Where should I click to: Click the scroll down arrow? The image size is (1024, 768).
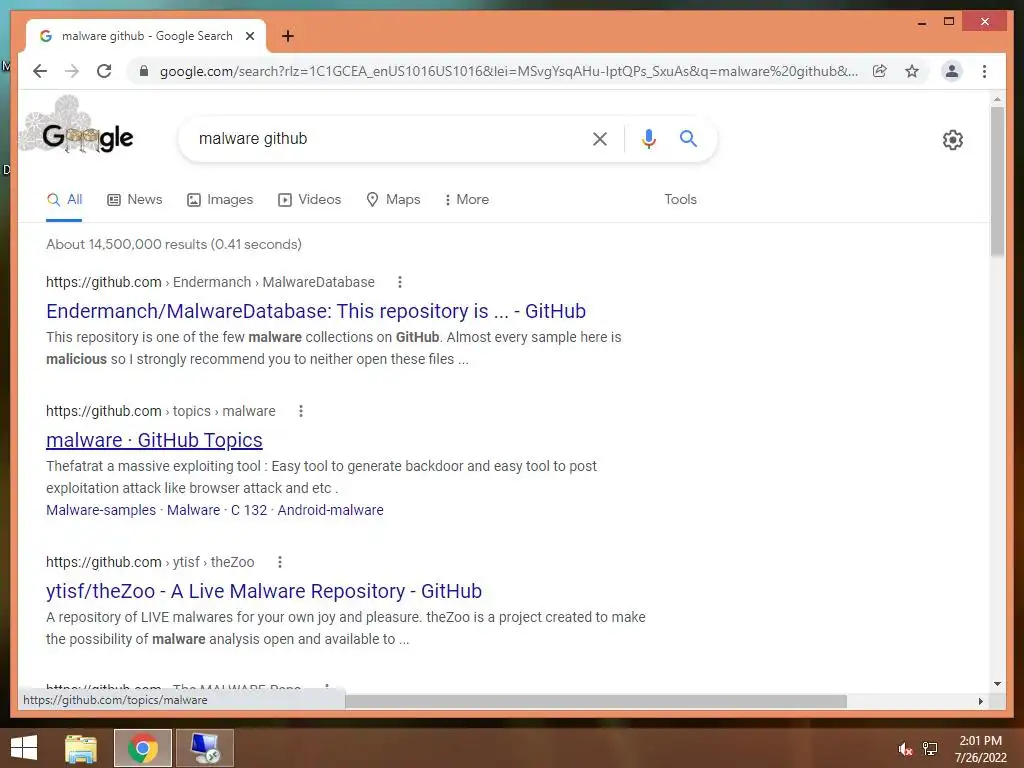(x=997, y=684)
